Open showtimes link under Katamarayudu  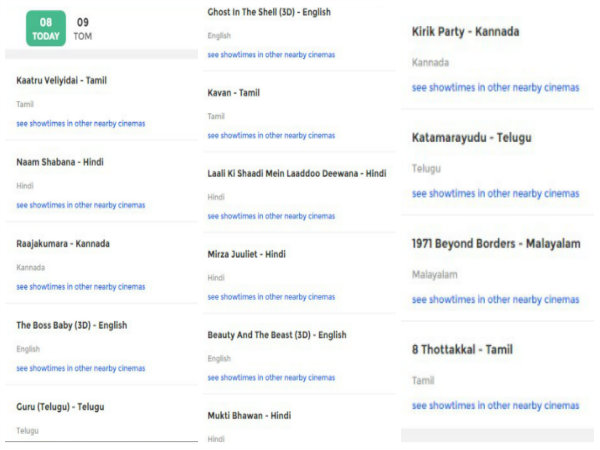(496, 194)
